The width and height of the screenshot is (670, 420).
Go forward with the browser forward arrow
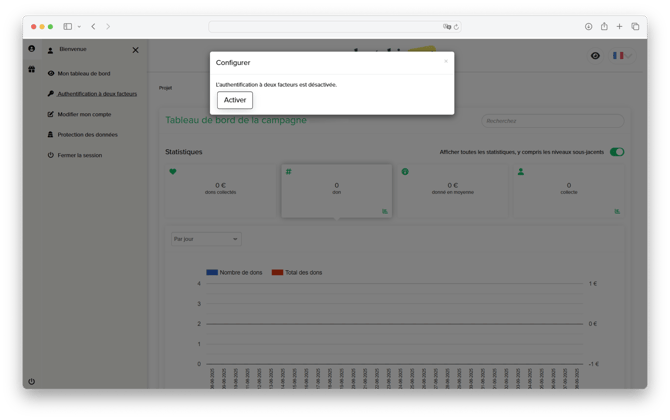pyautogui.click(x=108, y=26)
